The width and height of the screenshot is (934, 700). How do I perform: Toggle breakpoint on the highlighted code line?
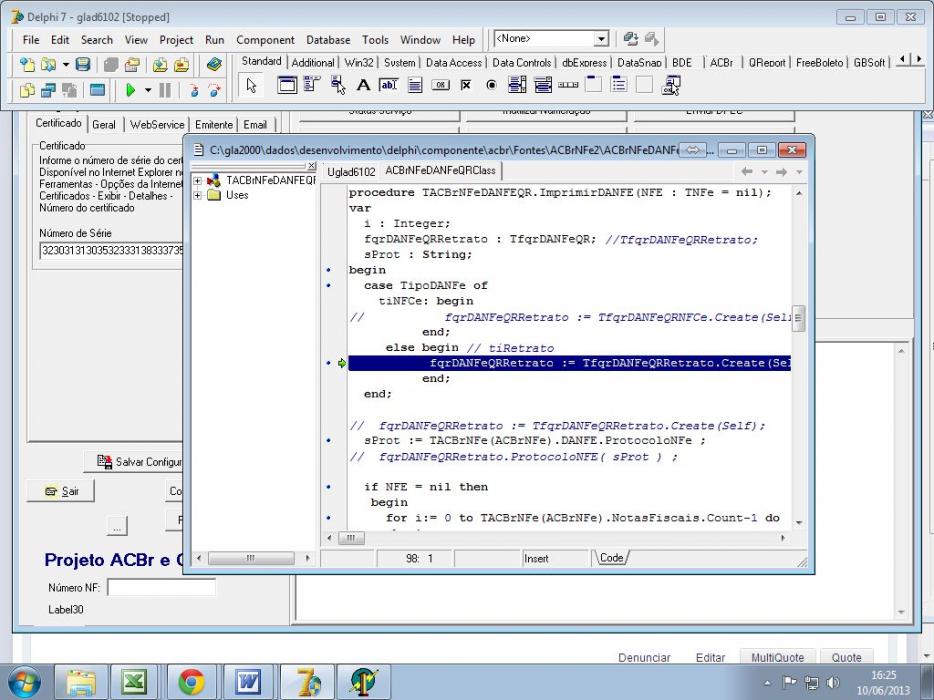[x=329, y=363]
